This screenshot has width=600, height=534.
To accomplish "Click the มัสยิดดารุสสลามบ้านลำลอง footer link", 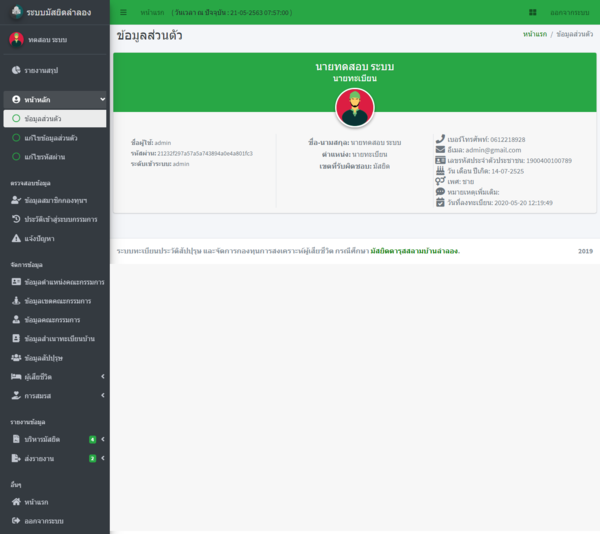I will point(414,251).
